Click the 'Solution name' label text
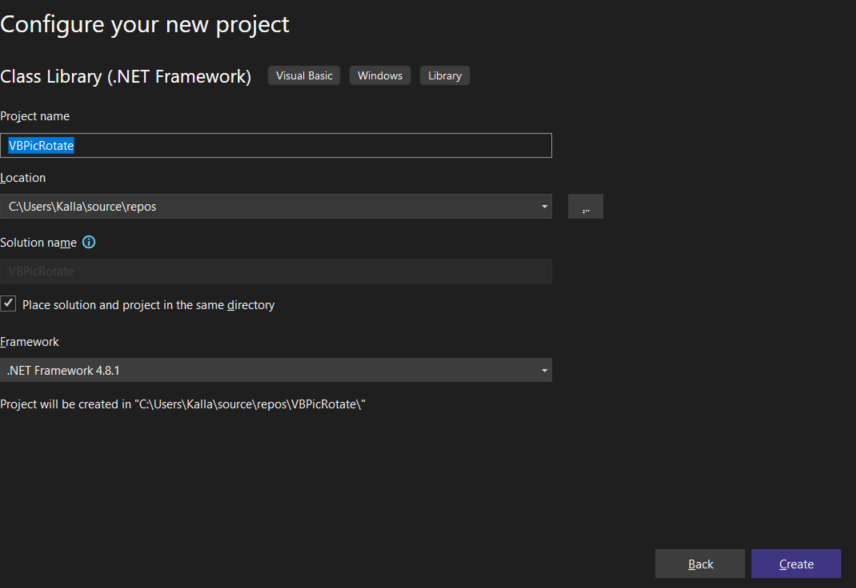This screenshot has width=856, height=588. click(38, 243)
